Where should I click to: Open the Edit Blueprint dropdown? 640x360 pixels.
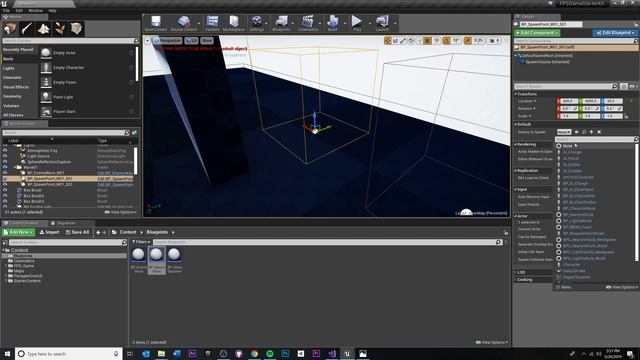(x=615, y=33)
